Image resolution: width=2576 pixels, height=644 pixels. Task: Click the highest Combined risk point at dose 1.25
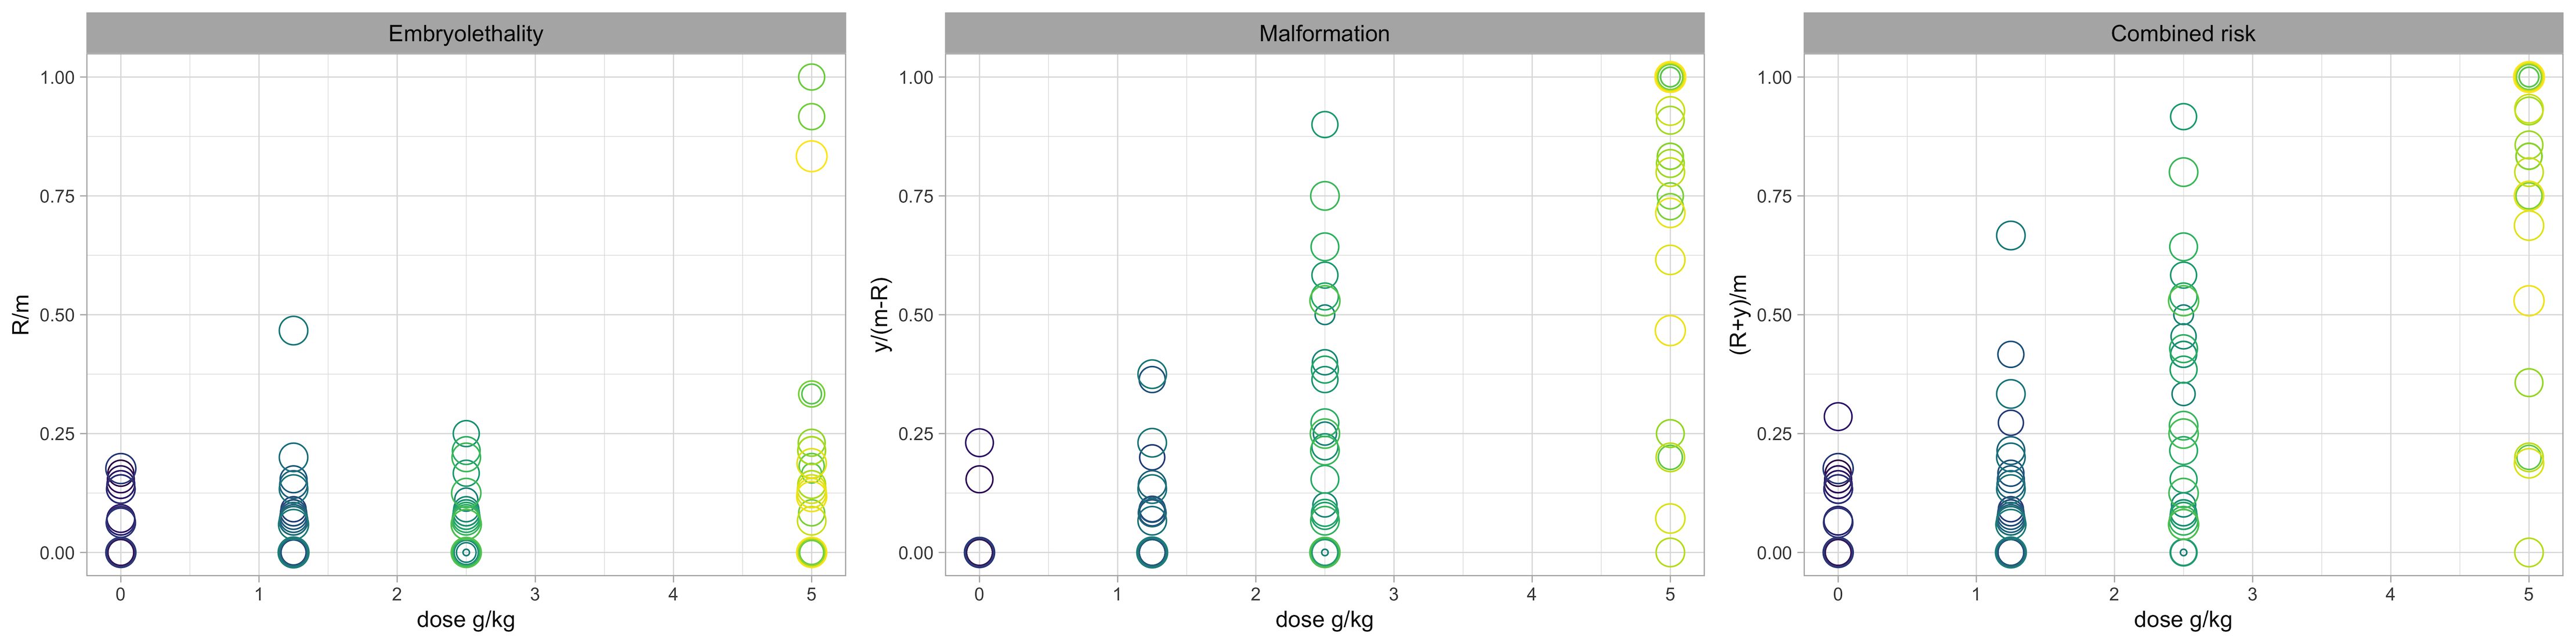coord(2010,236)
